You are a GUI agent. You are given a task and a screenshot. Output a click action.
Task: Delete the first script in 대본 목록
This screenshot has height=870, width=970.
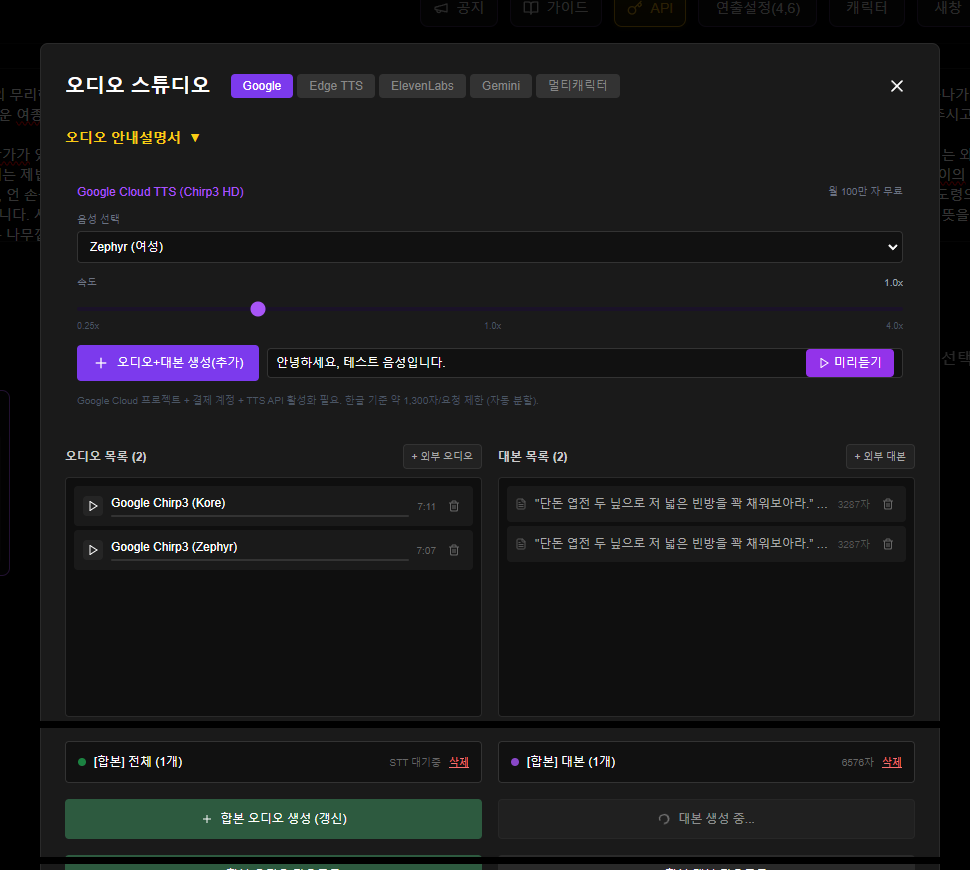pyautogui.click(x=888, y=504)
